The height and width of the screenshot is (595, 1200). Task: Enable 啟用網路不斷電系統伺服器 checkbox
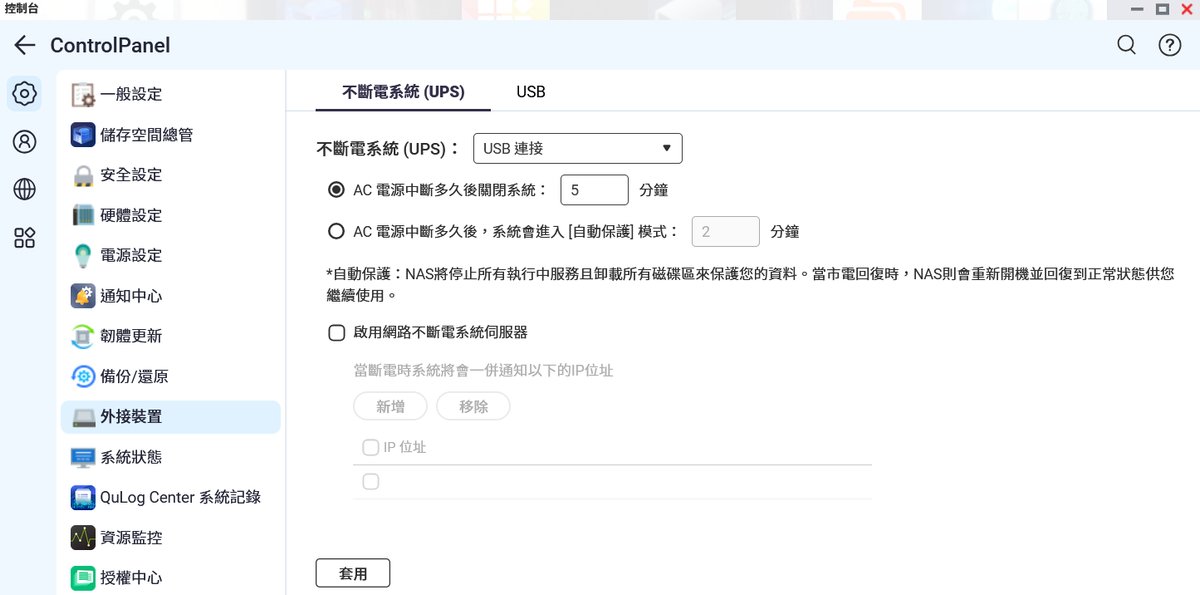pyautogui.click(x=337, y=333)
